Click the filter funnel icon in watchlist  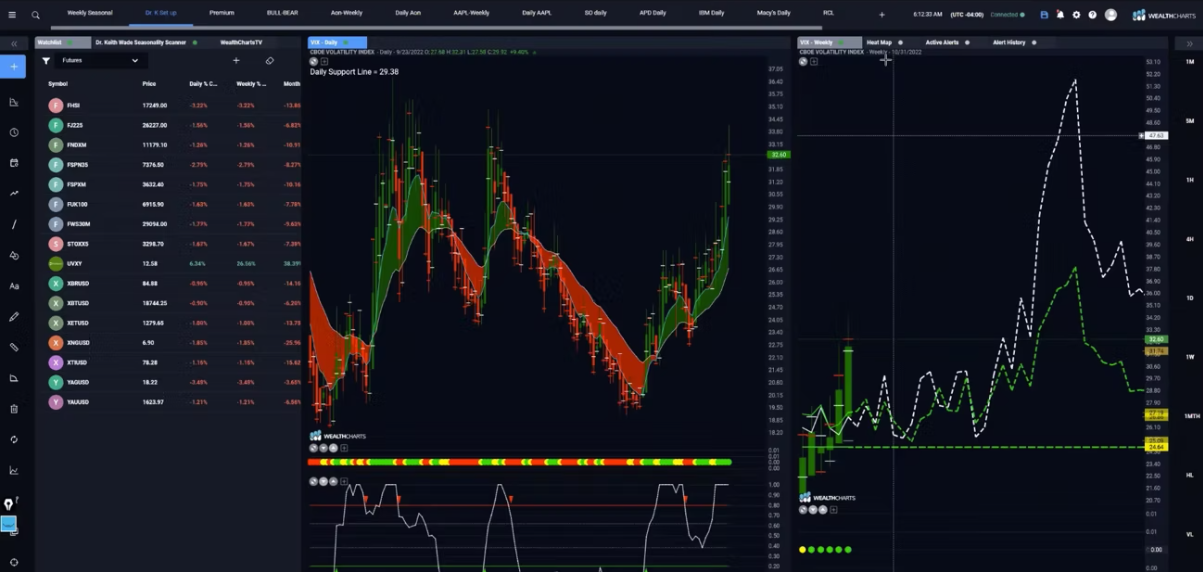[46, 61]
